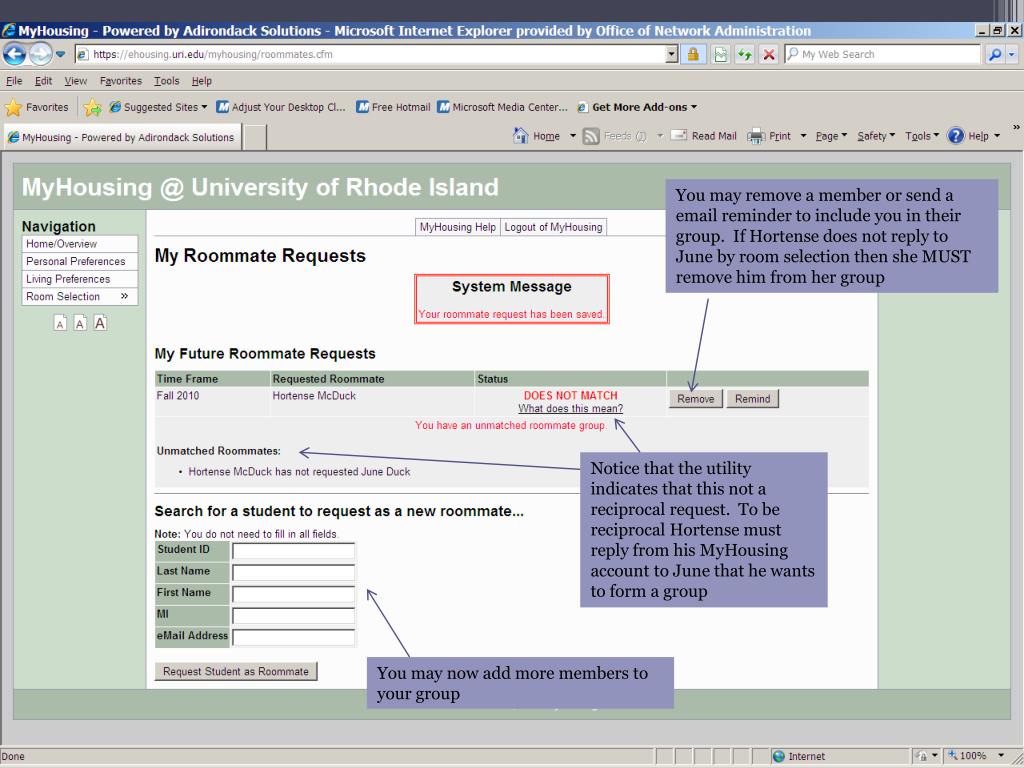Open the Page command bar menu

[x=831, y=136]
